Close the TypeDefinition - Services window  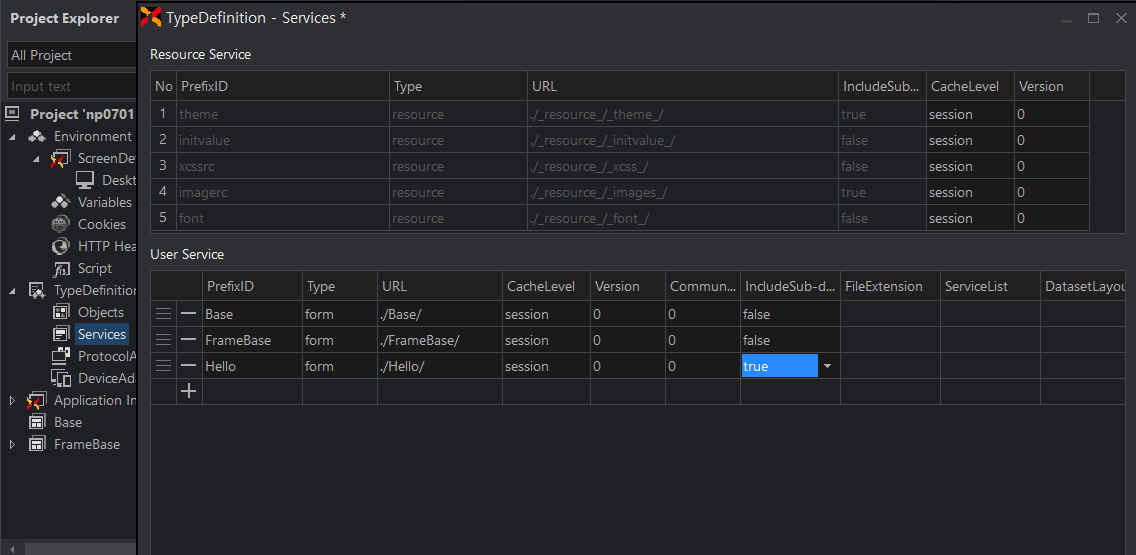pyautogui.click(x=1120, y=18)
